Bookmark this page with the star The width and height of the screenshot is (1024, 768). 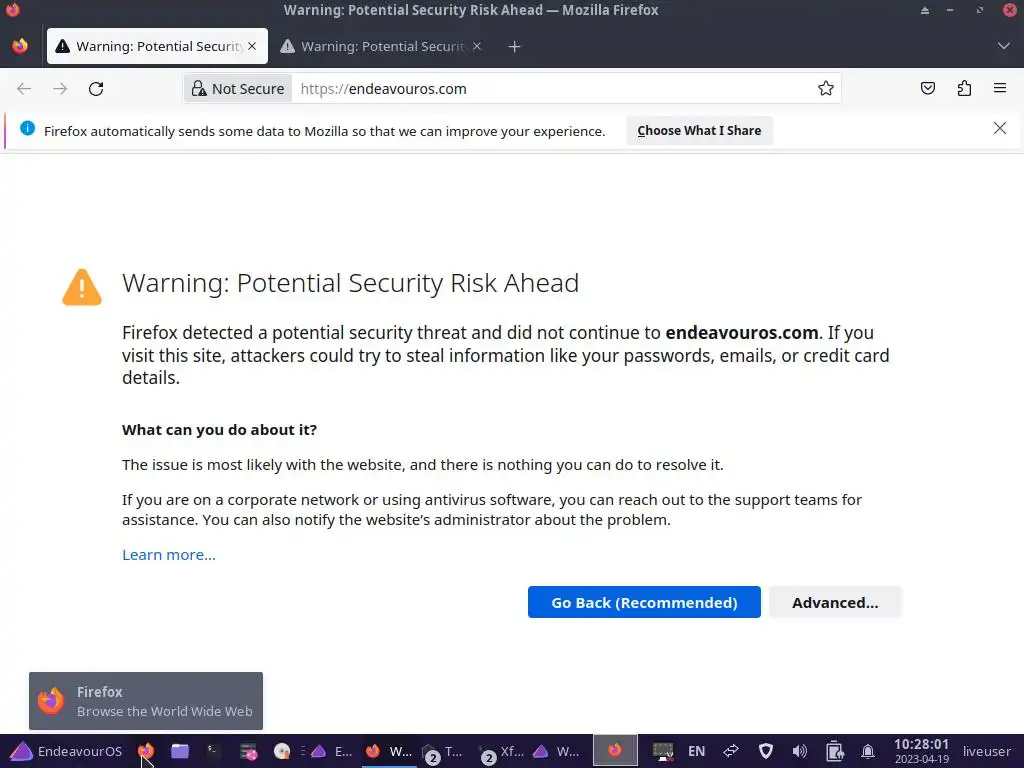point(825,89)
